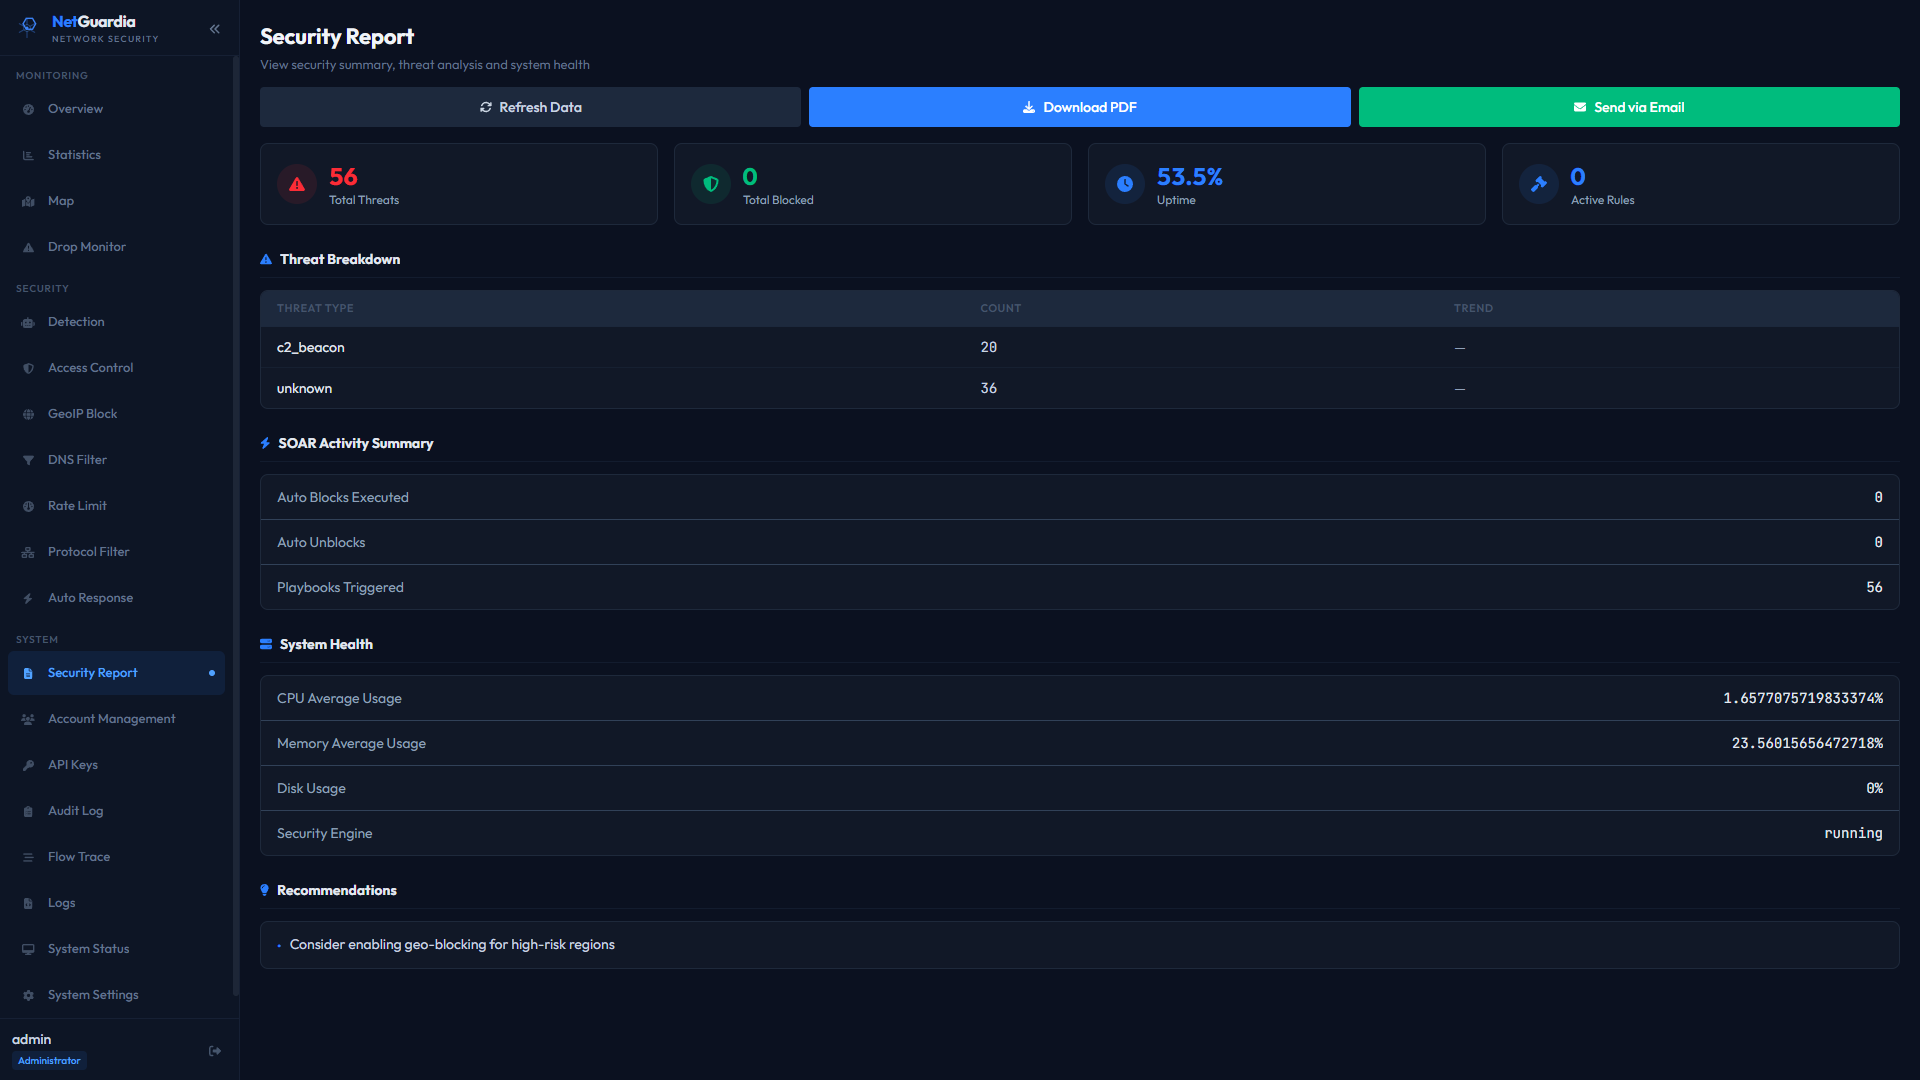This screenshot has height=1080, width=1920.
Task: Click the Access Control shield icon
Action: 28,368
